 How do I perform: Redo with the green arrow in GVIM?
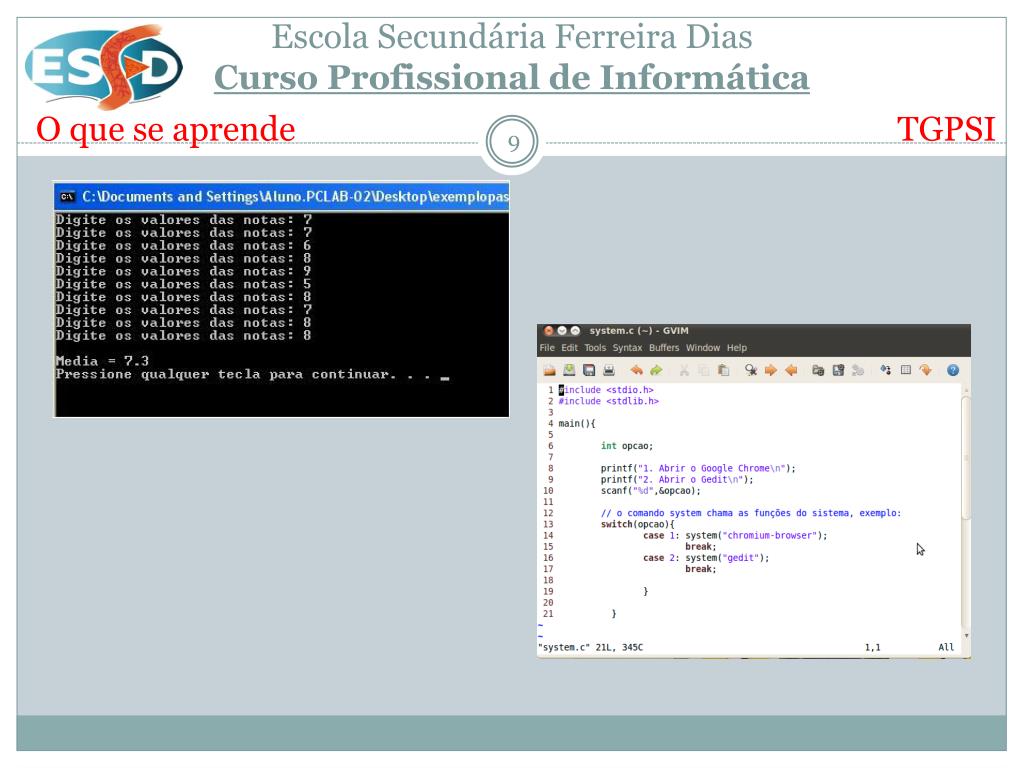pyautogui.click(x=656, y=370)
